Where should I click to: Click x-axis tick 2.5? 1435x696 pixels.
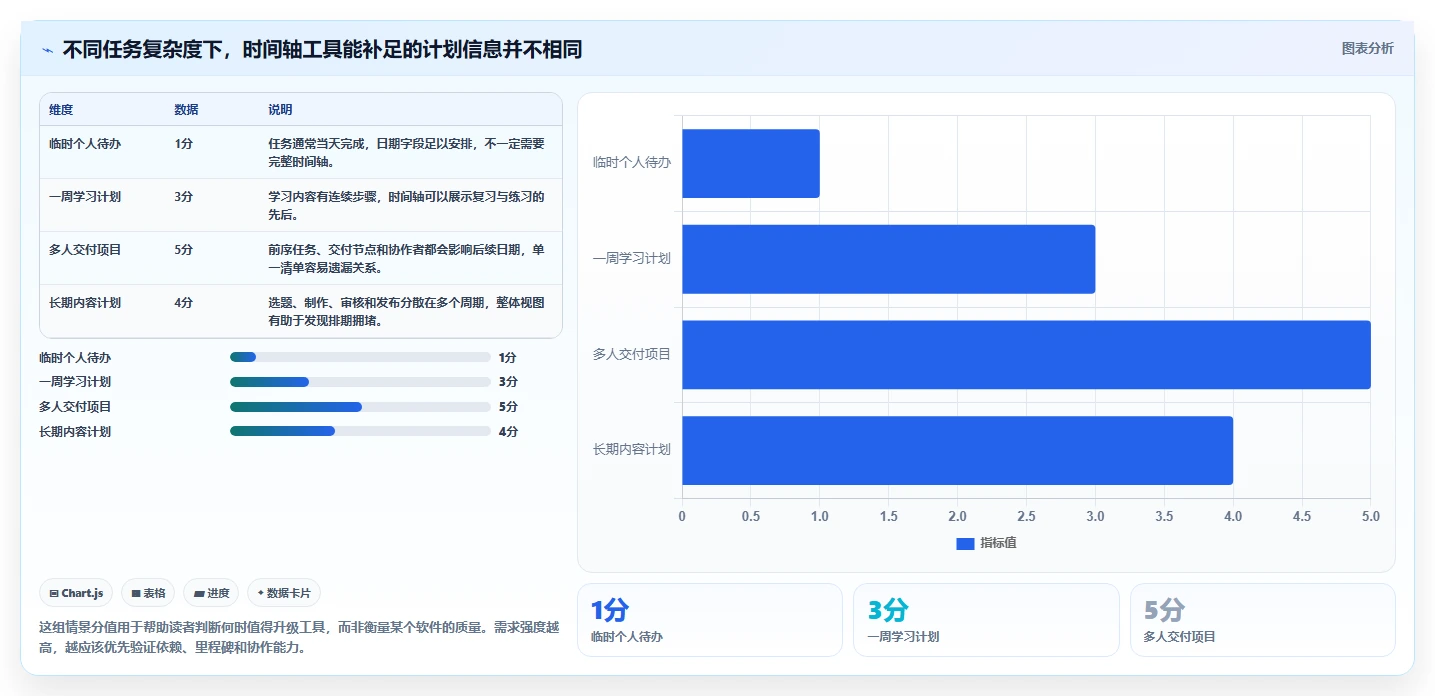coord(1026,517)
